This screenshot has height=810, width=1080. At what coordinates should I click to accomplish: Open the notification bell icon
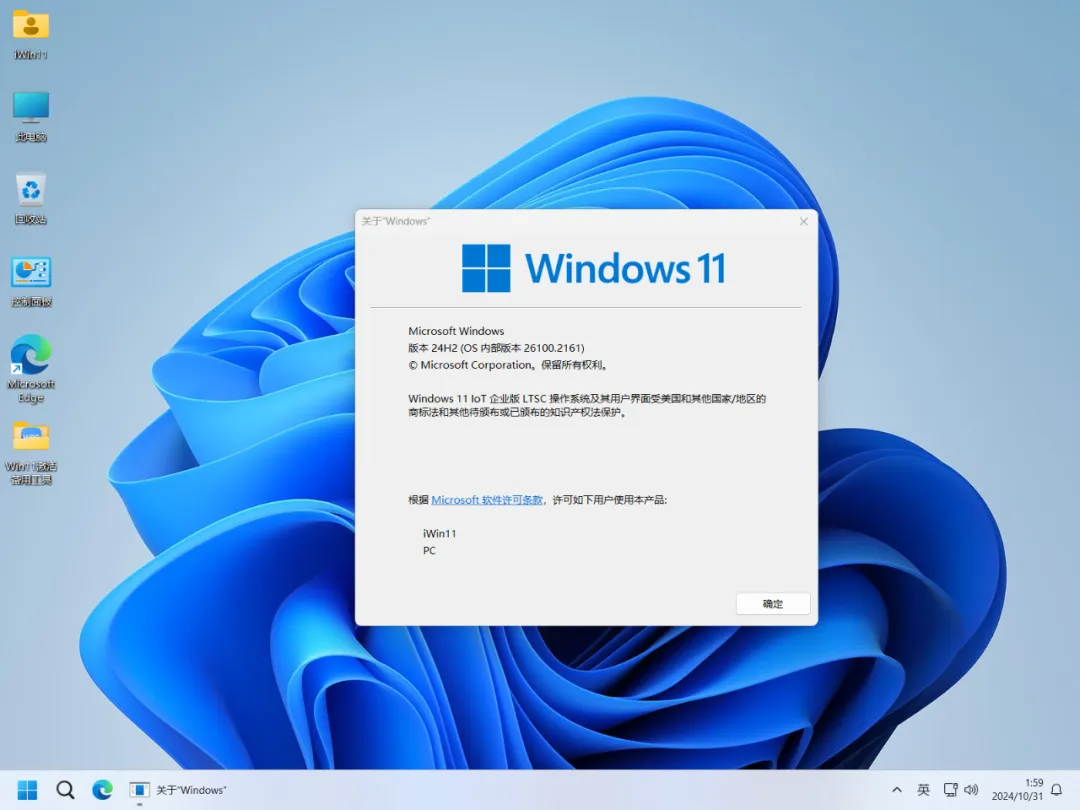click(1057, 790)
